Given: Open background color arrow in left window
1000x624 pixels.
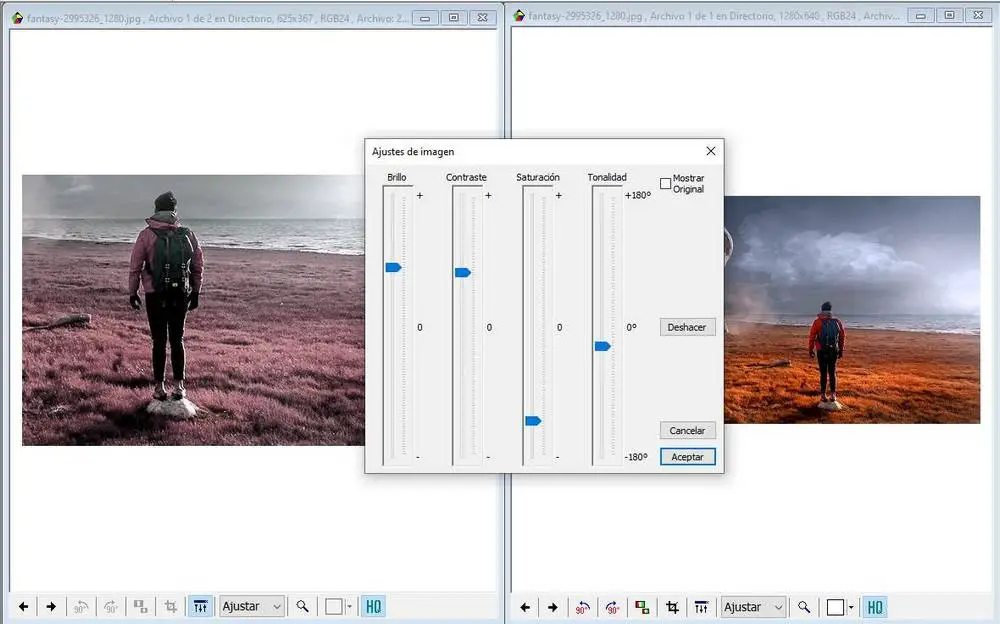Looking at the screenshot, I should (x=349, y=606).
